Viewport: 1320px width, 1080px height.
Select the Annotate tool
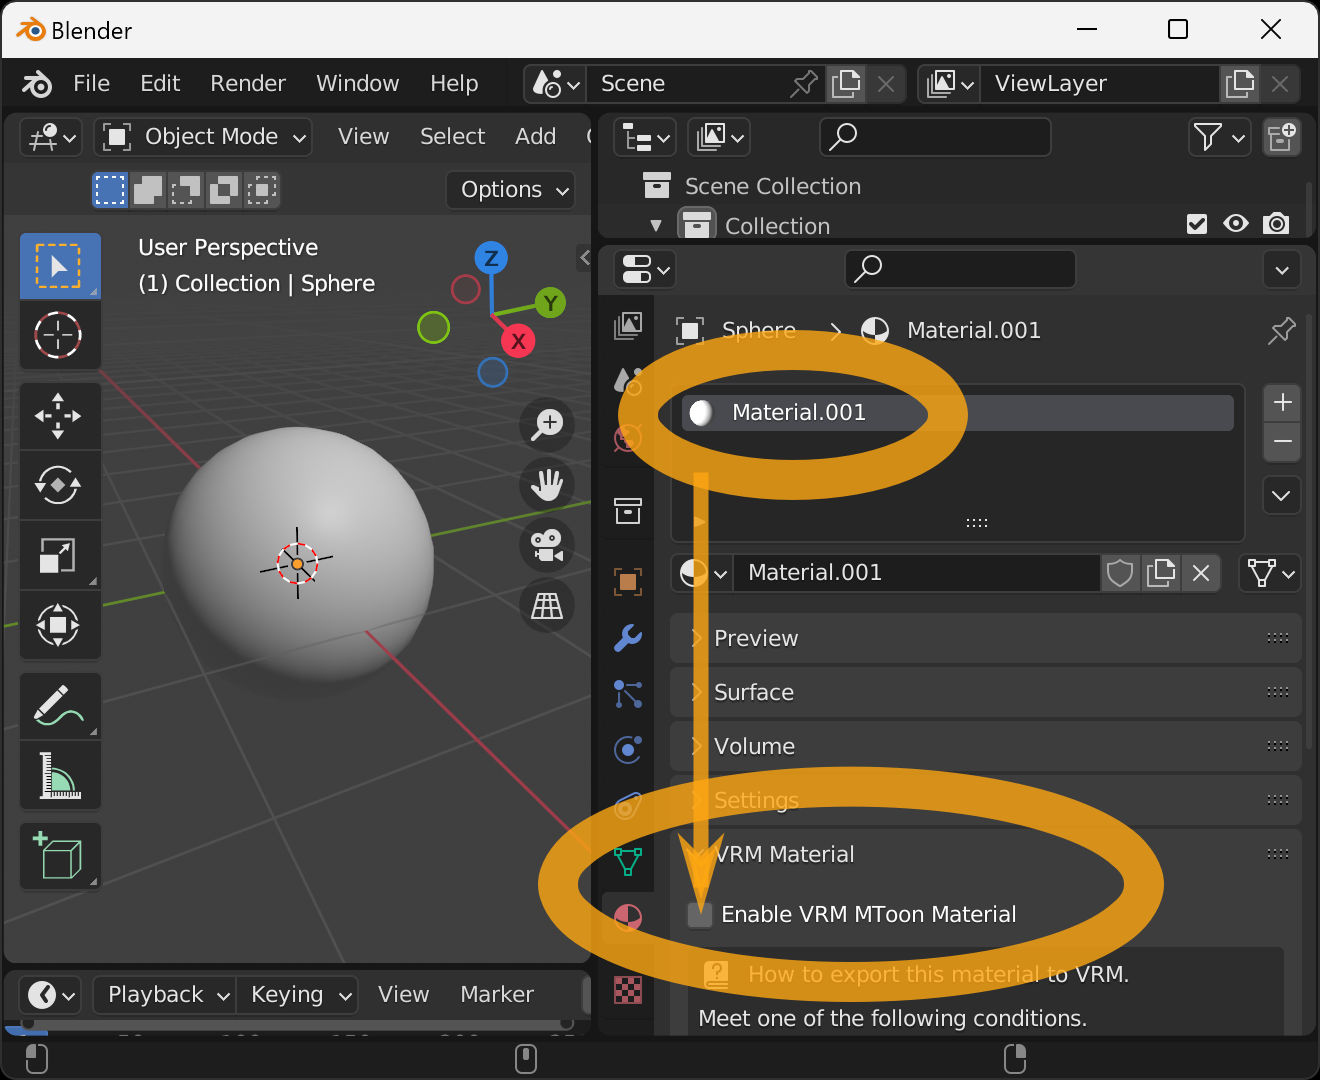click(59, 705)
